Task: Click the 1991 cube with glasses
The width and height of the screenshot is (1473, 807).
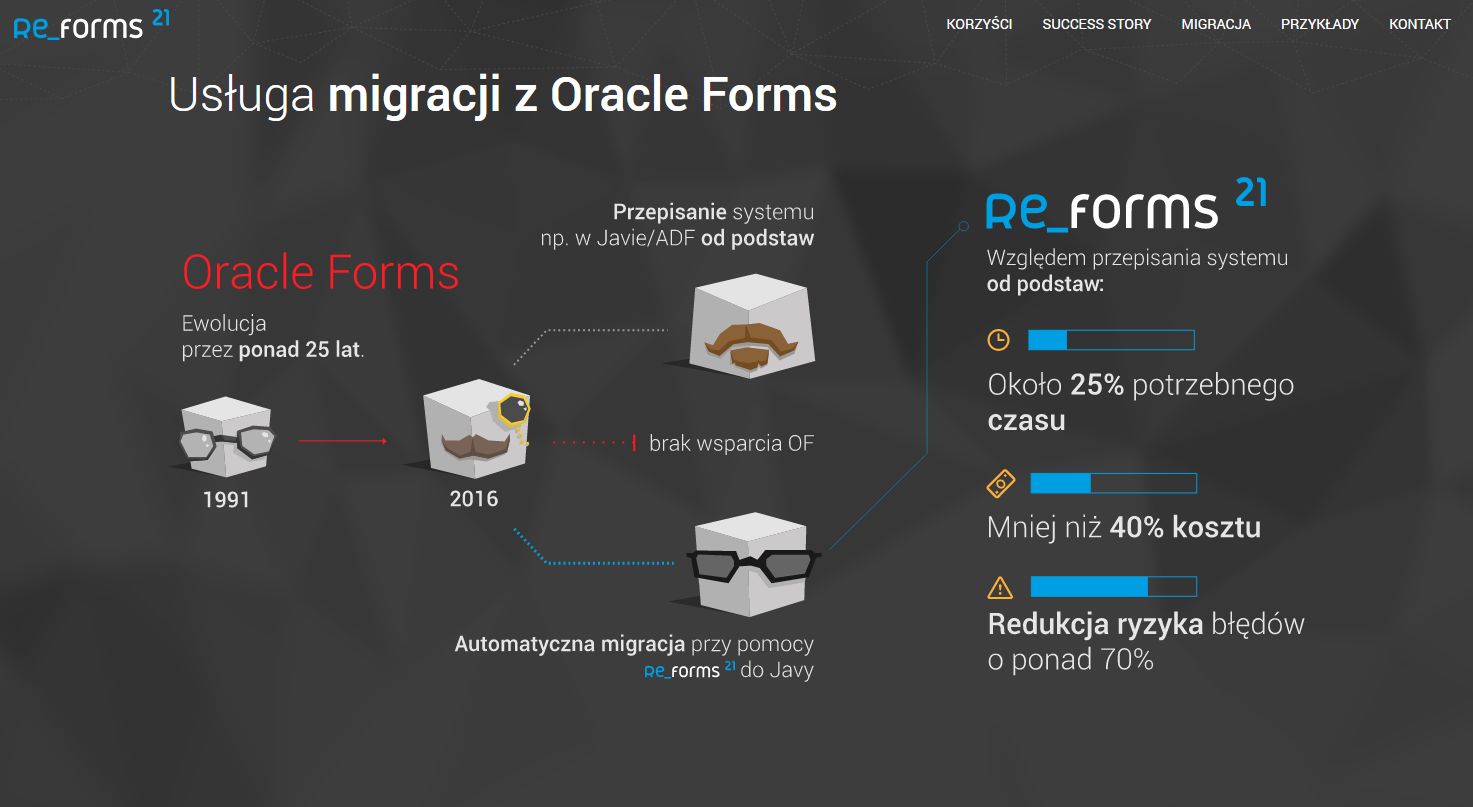Action: tap(226, 437)
